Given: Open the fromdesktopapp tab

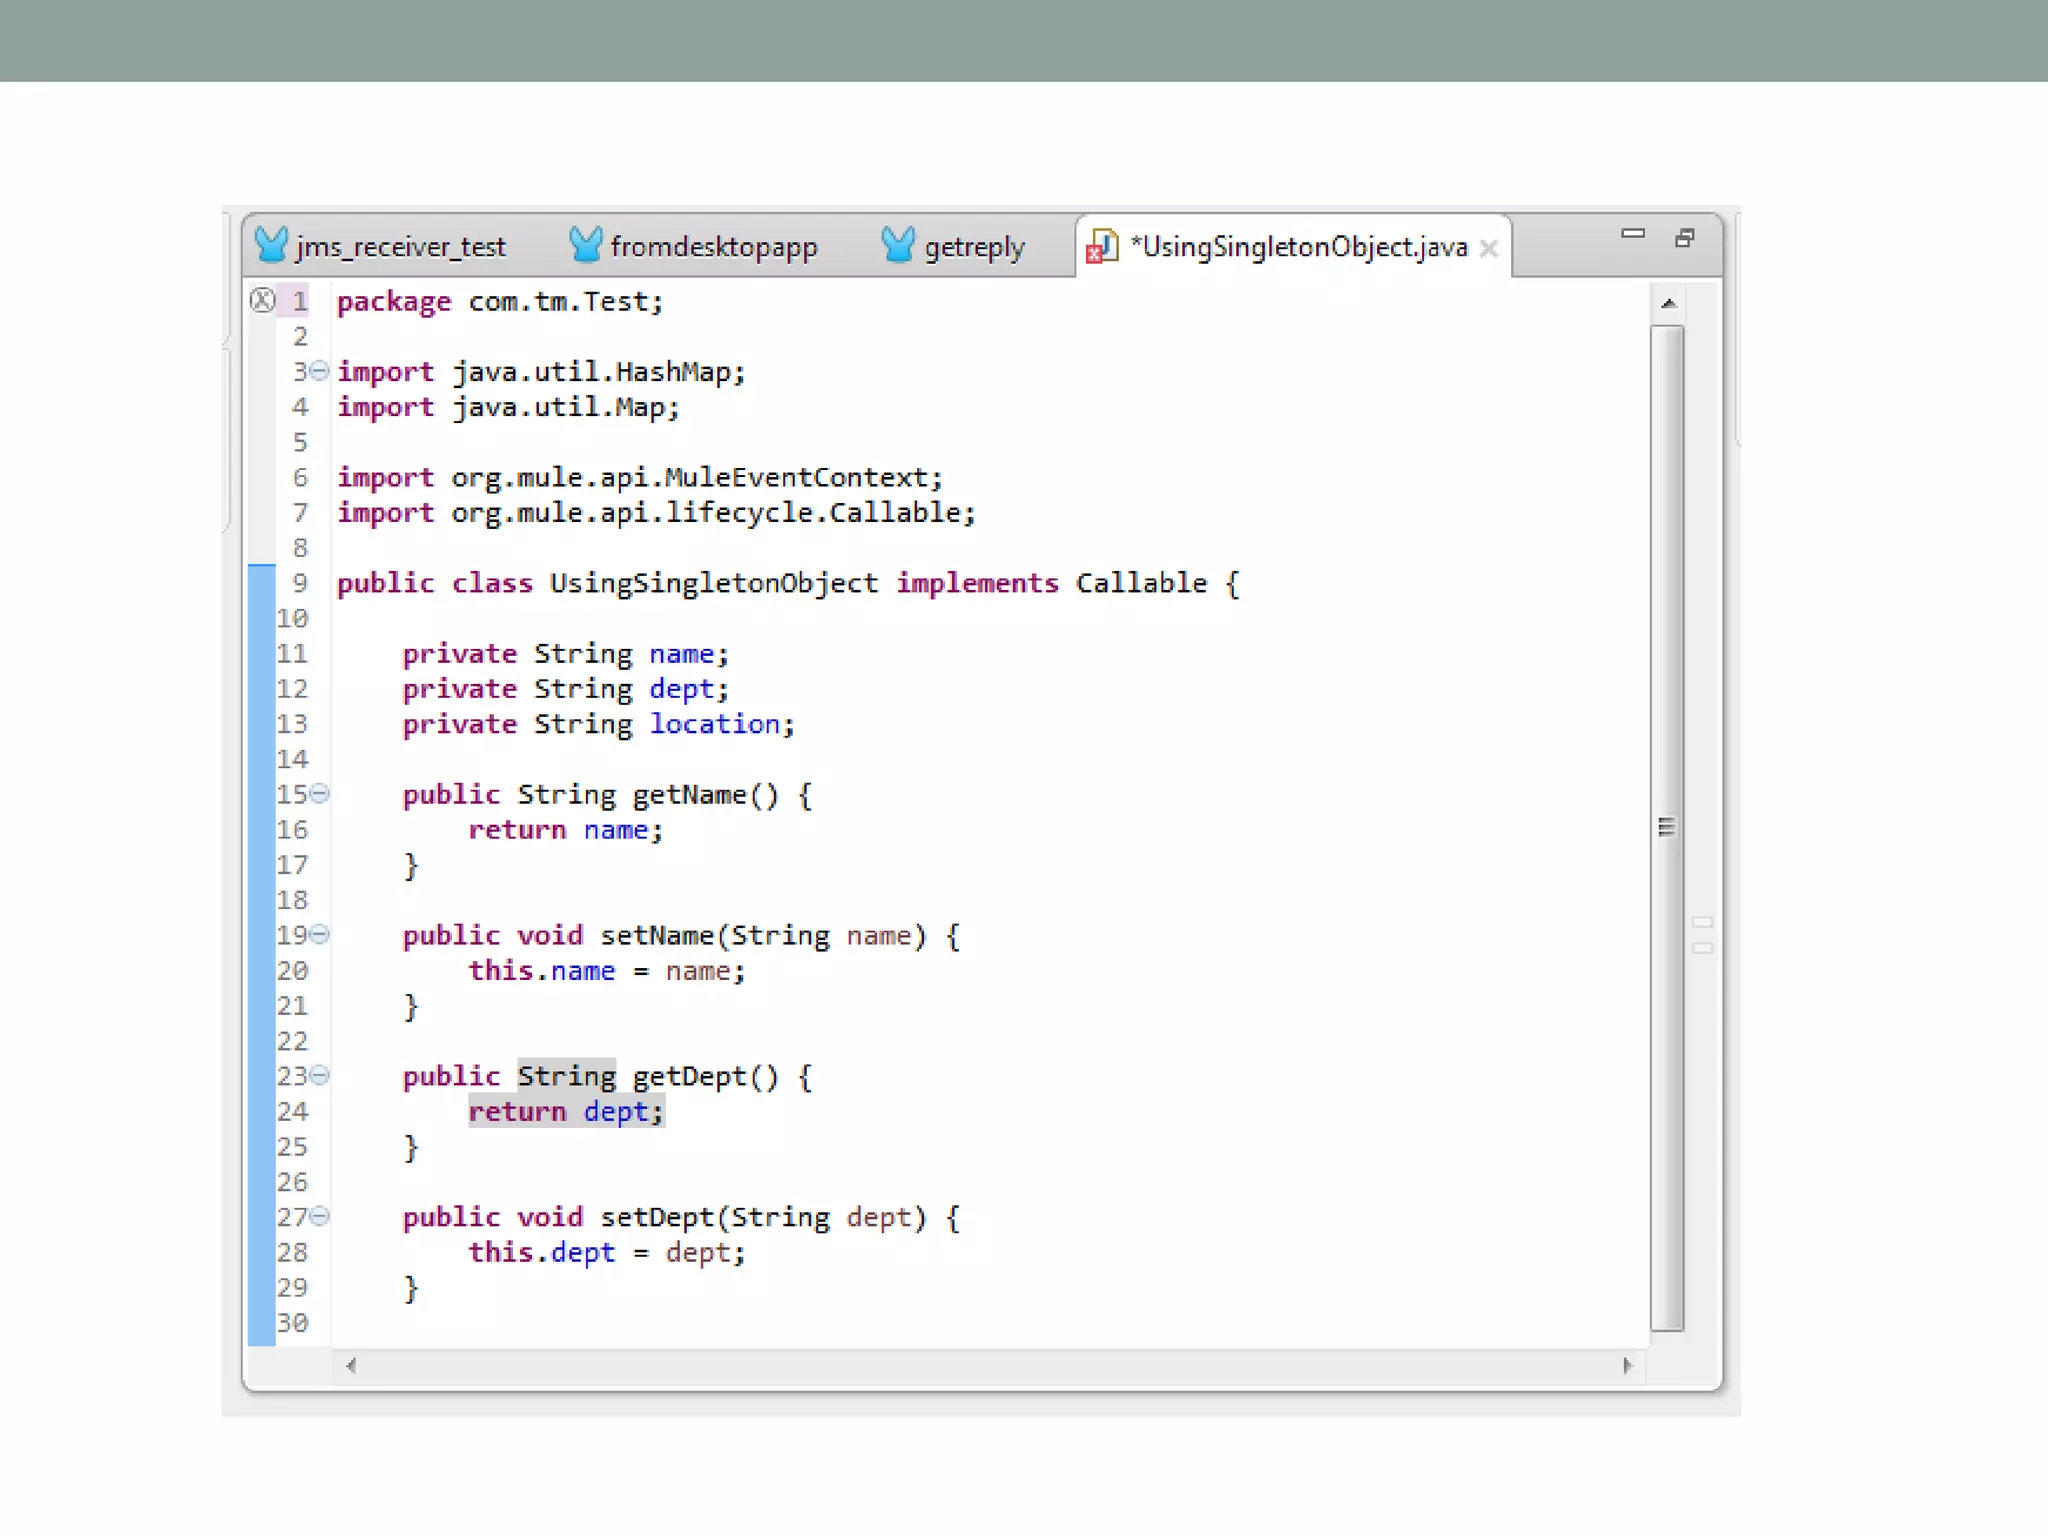Looking at the screenshot, I should [713, 247].
